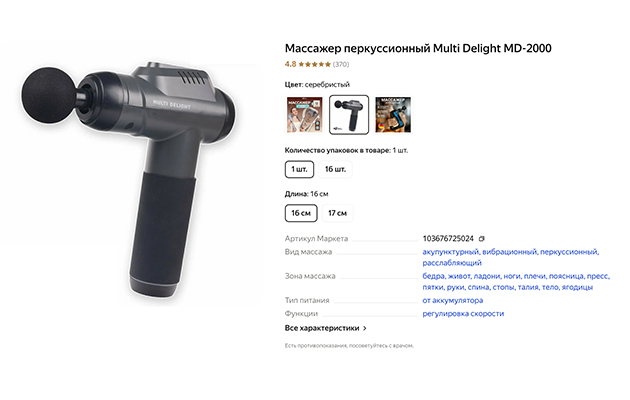Copy the Артикул Маркета number icon

[482, 239]
